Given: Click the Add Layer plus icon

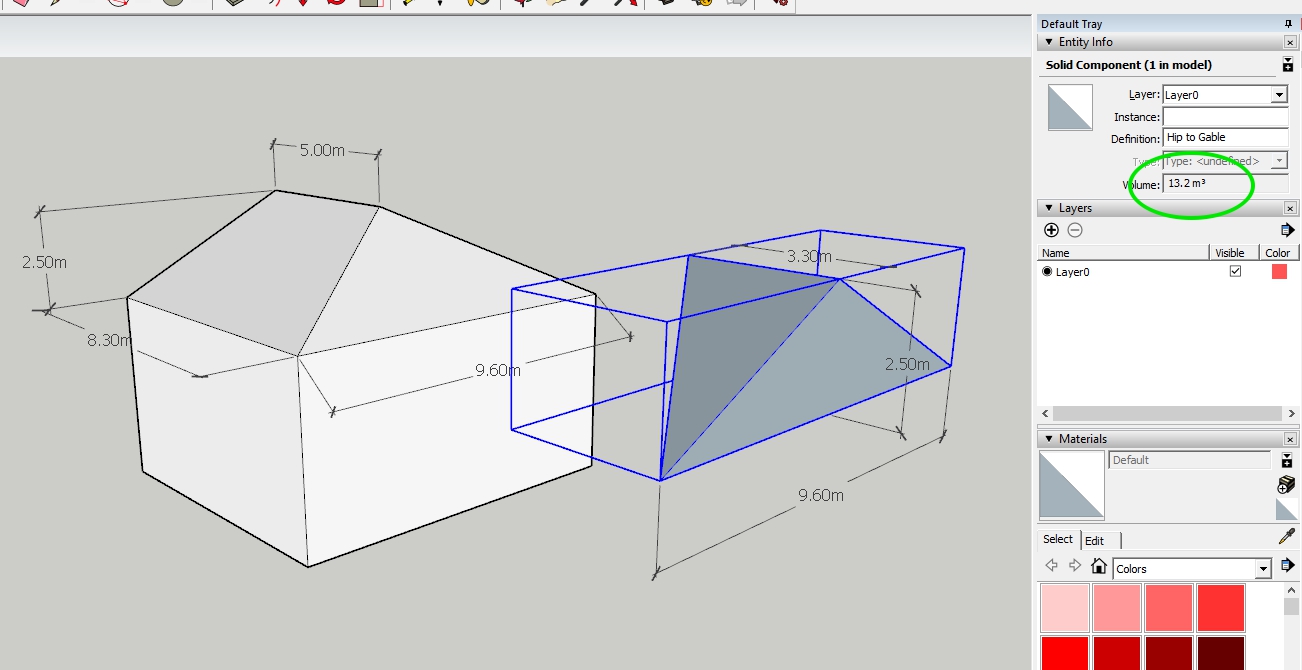Looking at the screenshot, I should (x=1051, y=230).
